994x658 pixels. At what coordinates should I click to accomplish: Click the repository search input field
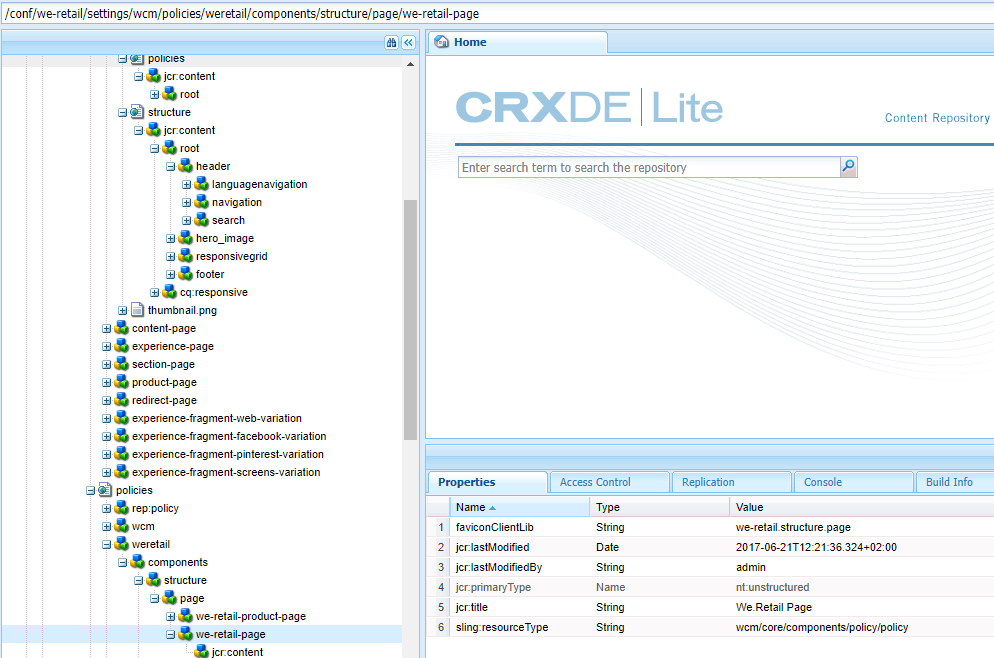tap(649, 167)
